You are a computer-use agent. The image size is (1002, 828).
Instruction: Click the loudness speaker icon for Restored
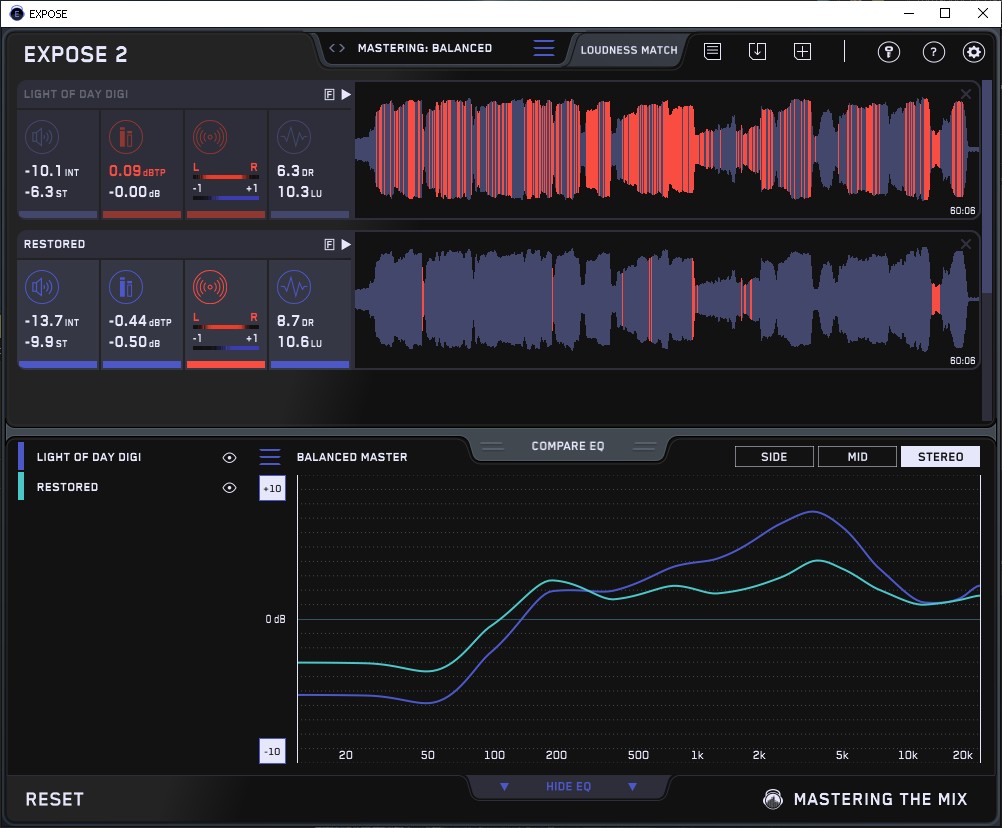click(41, 289)
